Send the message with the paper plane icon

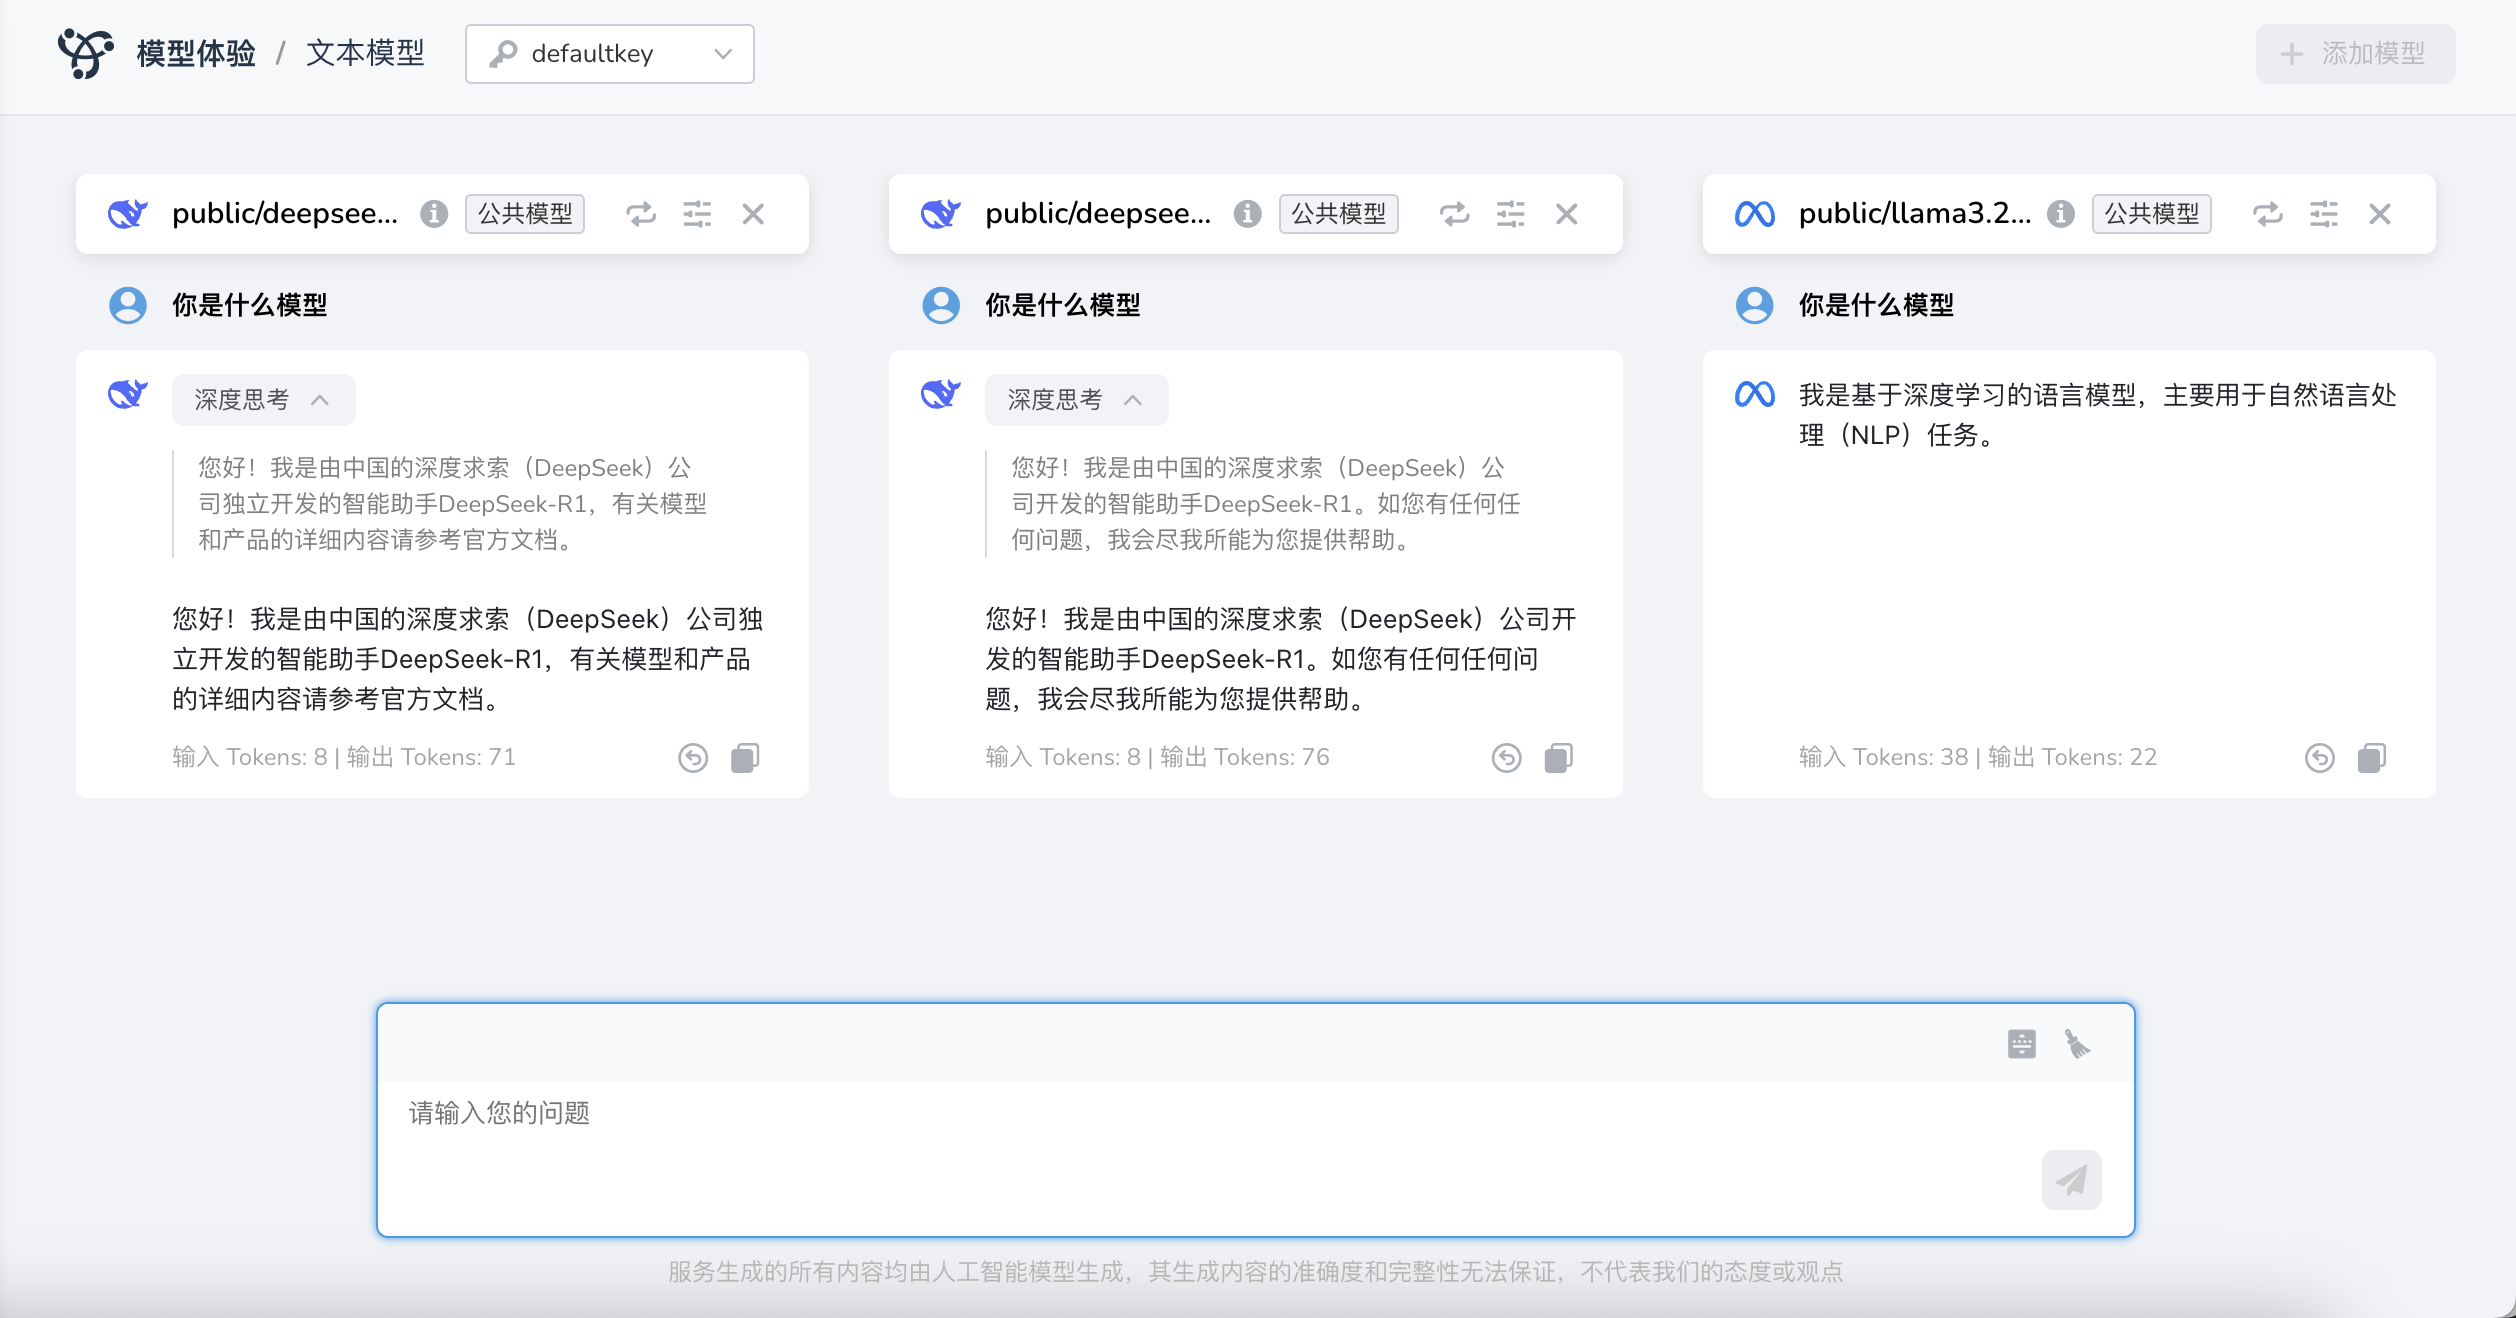[x=2070, y=1180]
